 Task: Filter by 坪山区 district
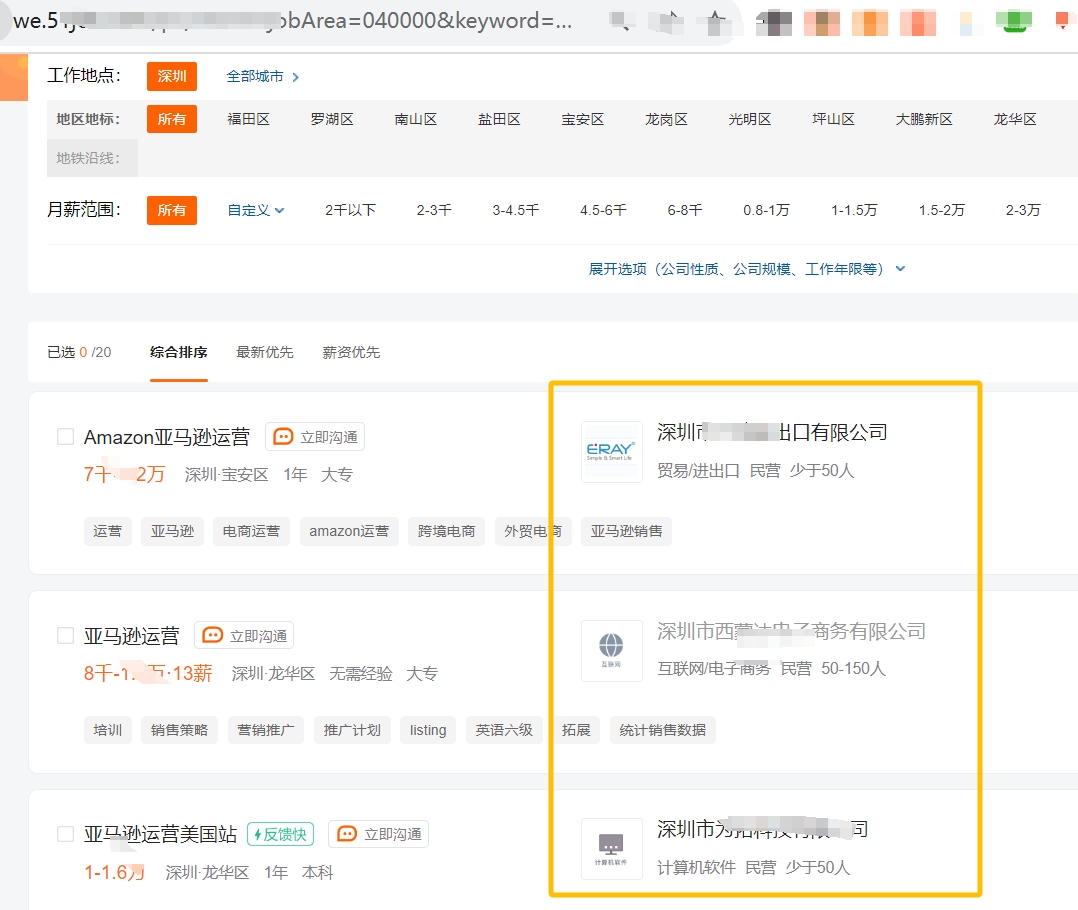coord(833,119)
